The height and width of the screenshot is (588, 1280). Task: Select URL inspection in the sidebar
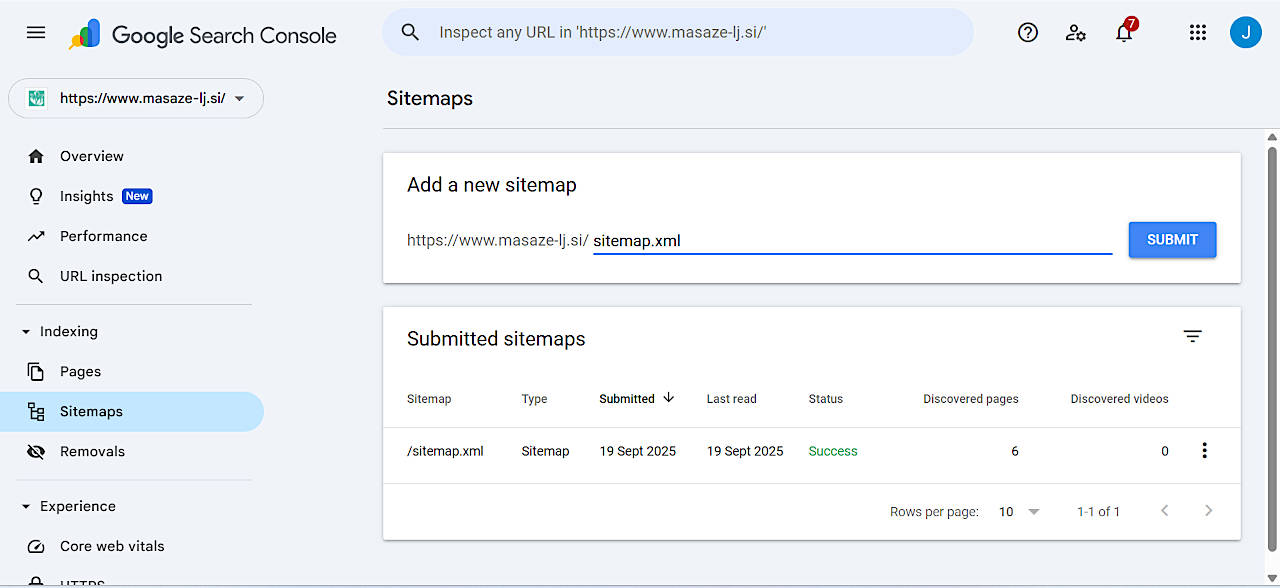tap(110, 276)
